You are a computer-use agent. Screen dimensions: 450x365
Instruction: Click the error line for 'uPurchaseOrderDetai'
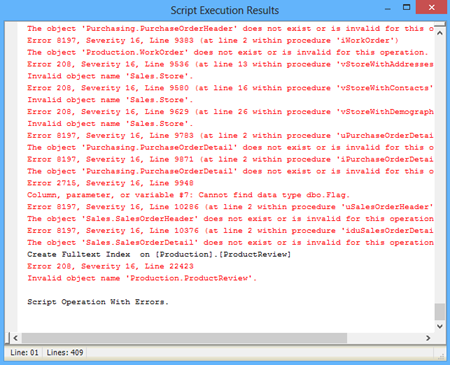point(230,136)
